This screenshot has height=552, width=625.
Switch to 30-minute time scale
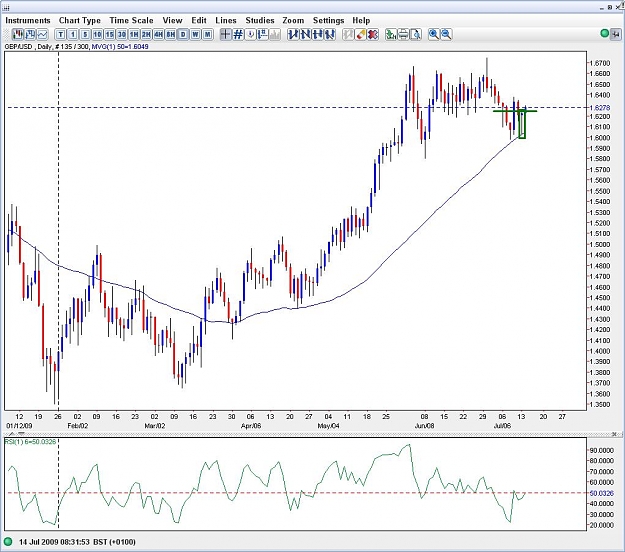coord(122,34)
